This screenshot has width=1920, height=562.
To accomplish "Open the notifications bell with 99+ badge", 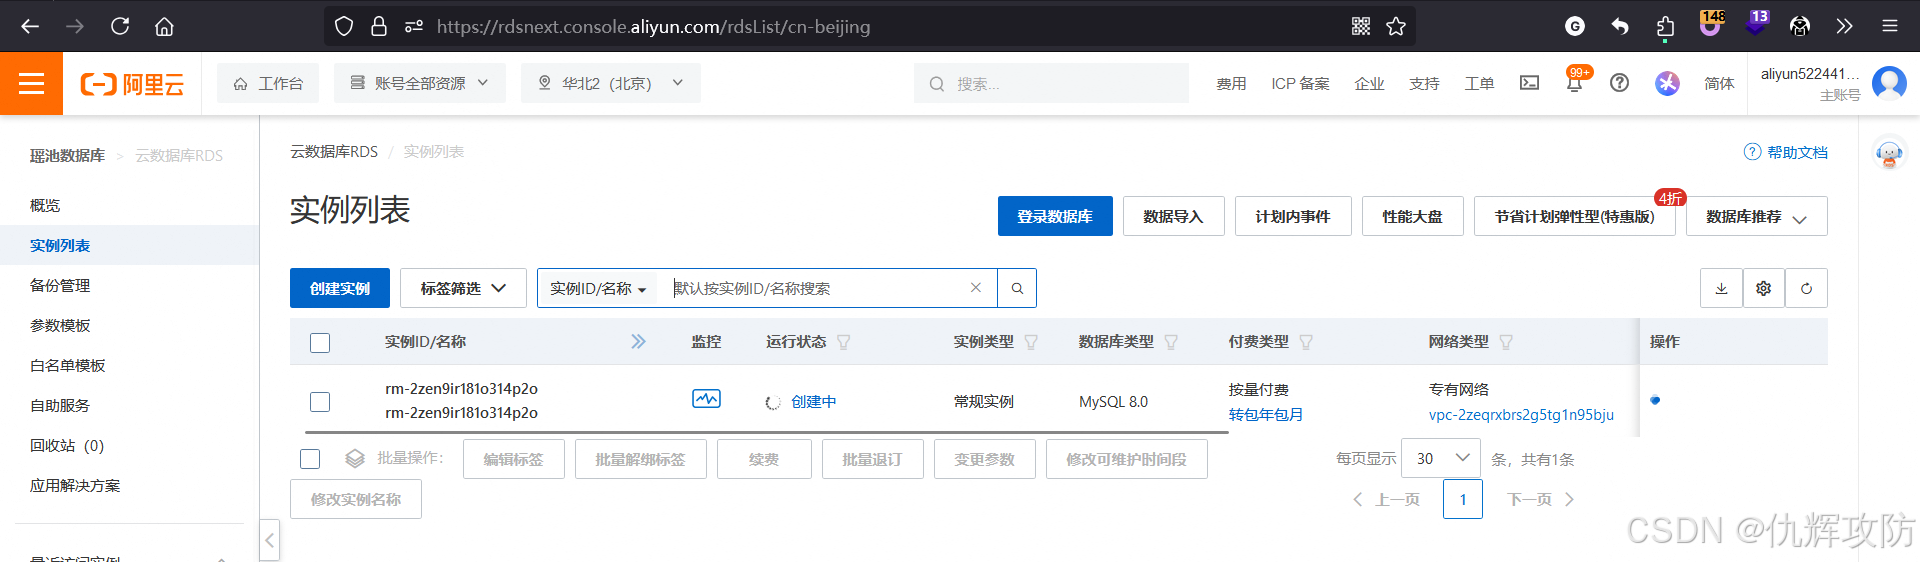I will [x=1575, y=83].
